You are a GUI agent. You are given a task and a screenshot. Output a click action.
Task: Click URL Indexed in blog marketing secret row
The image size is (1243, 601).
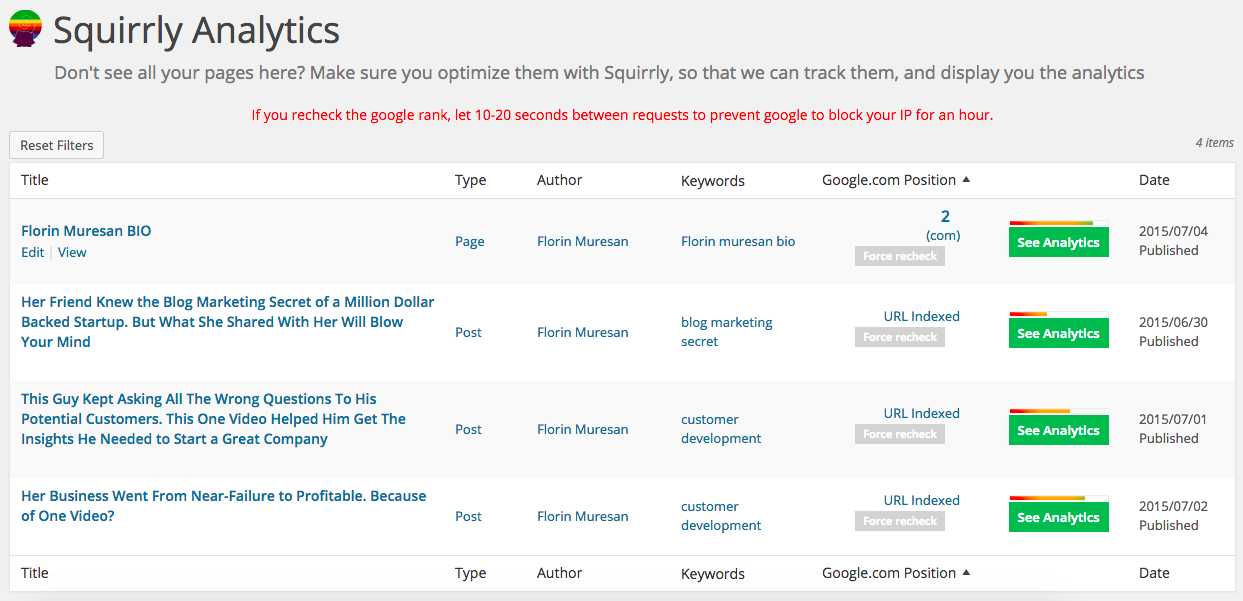point(921,316)
